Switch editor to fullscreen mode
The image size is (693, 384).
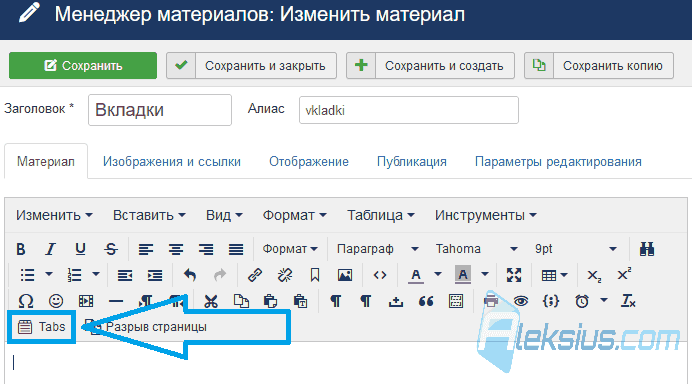coord(514,275)
